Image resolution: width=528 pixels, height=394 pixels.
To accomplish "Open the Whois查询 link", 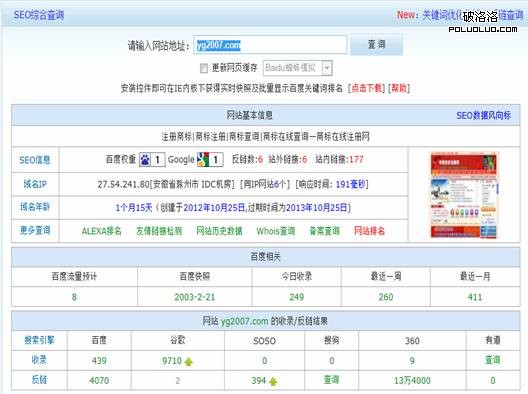I will click(276, 231).
